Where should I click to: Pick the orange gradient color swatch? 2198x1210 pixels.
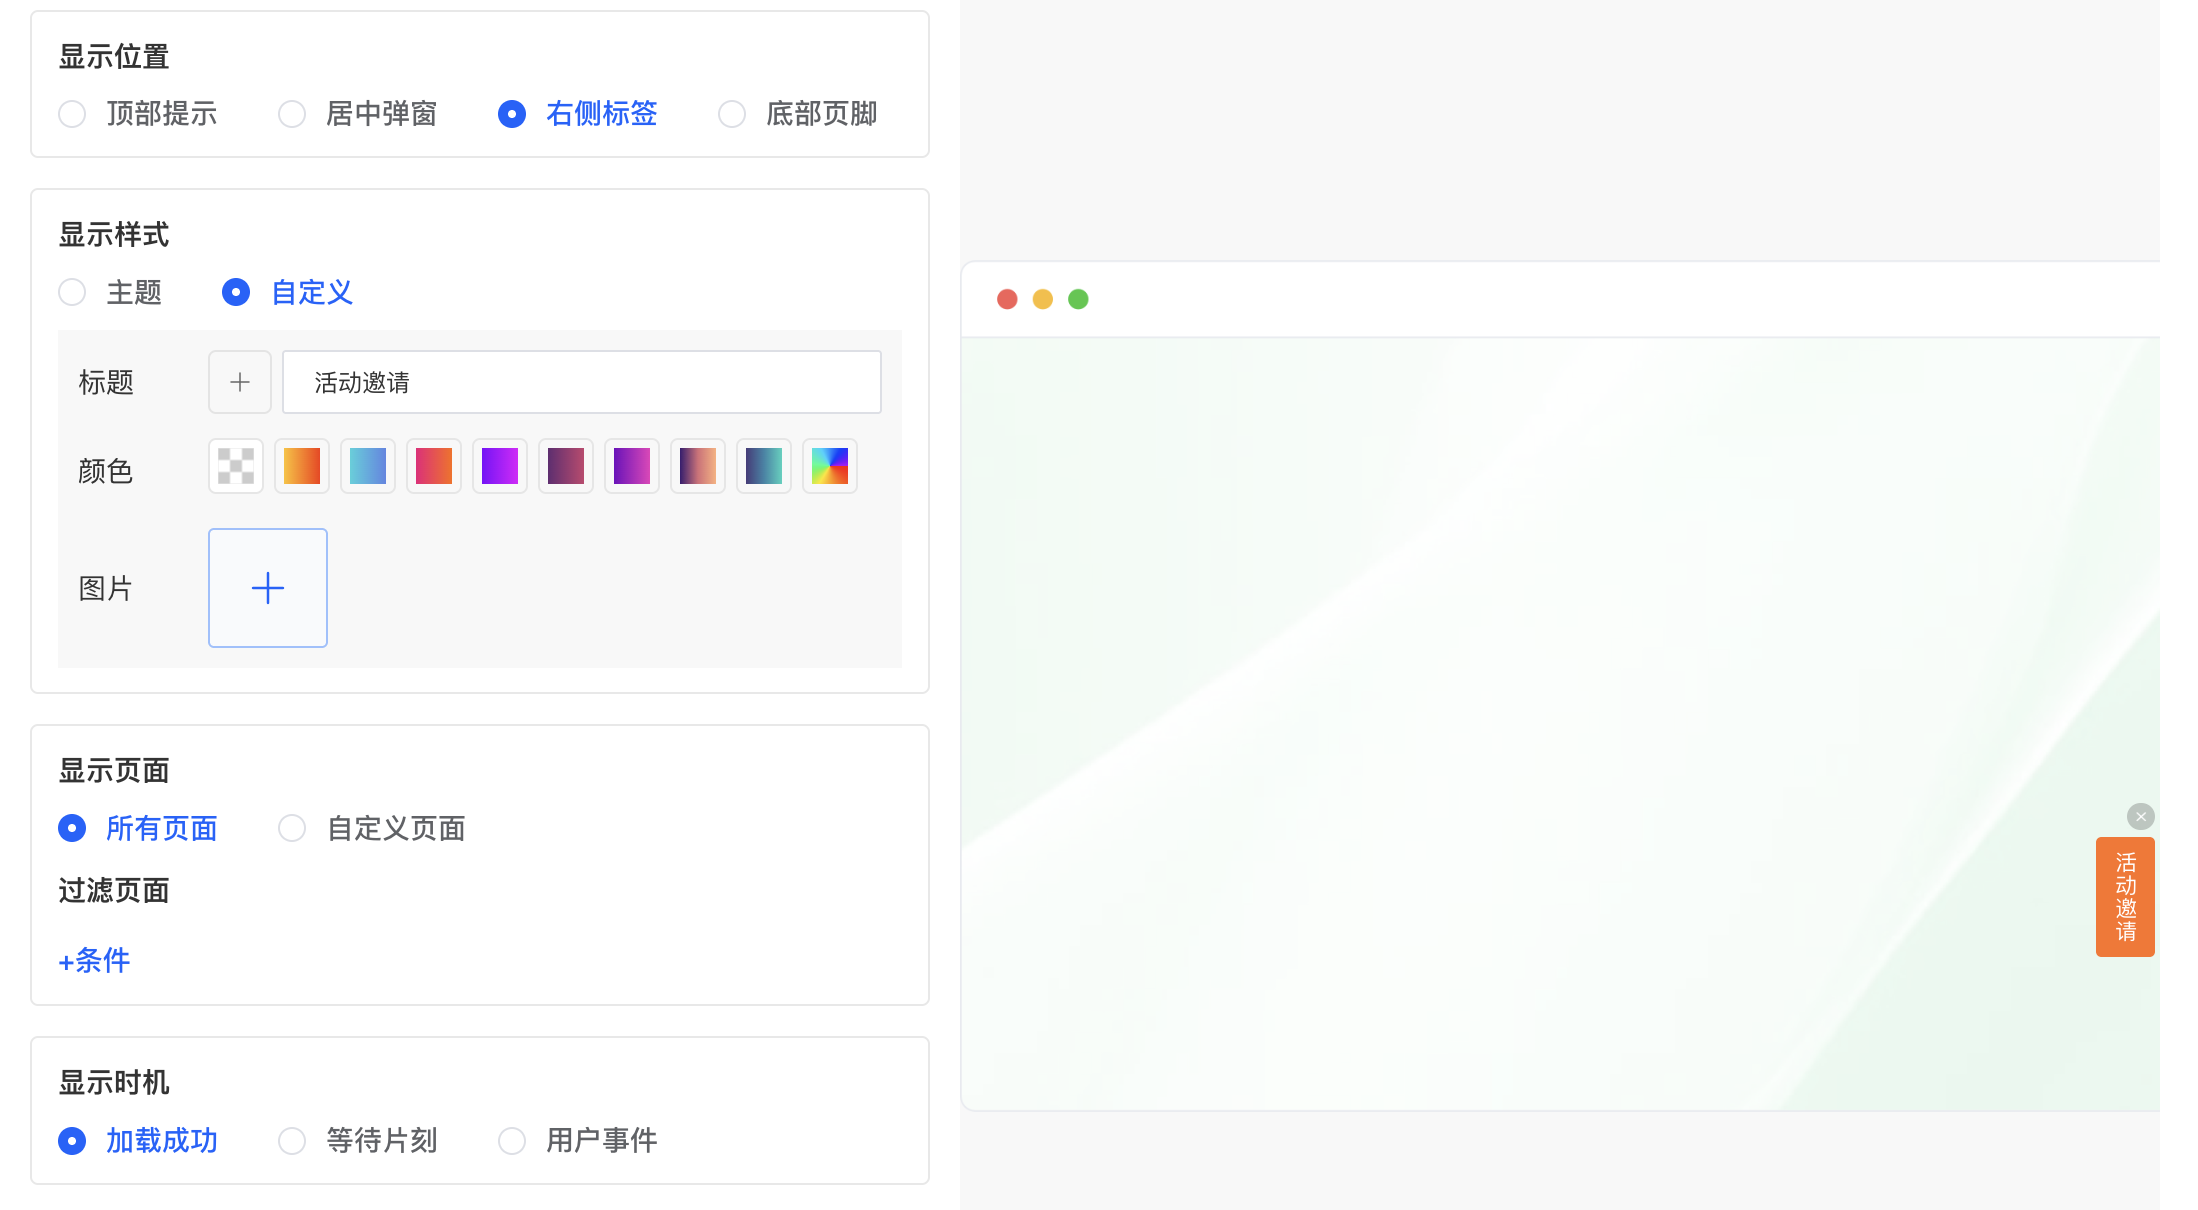(302, 466)
